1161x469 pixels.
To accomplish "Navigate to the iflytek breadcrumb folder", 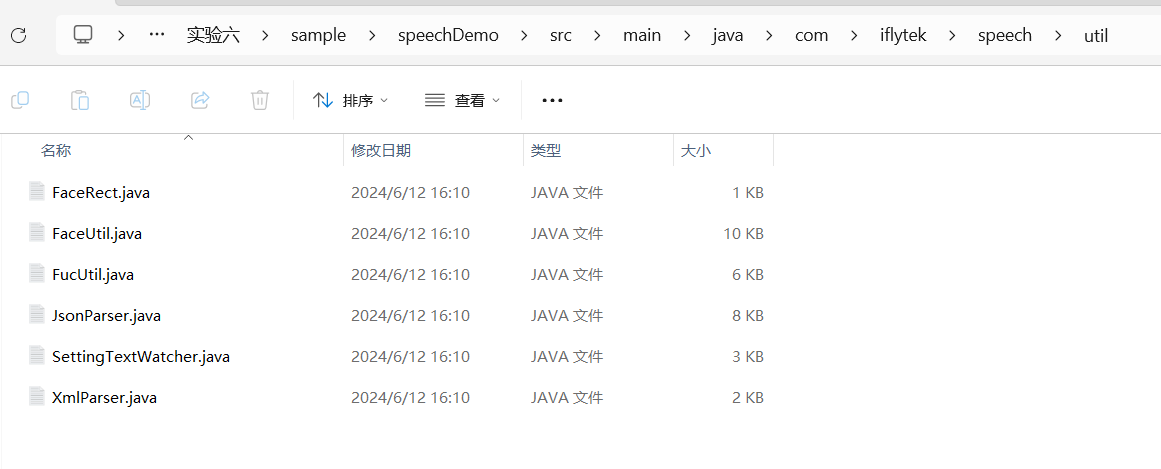I will (x=901, y=35).
